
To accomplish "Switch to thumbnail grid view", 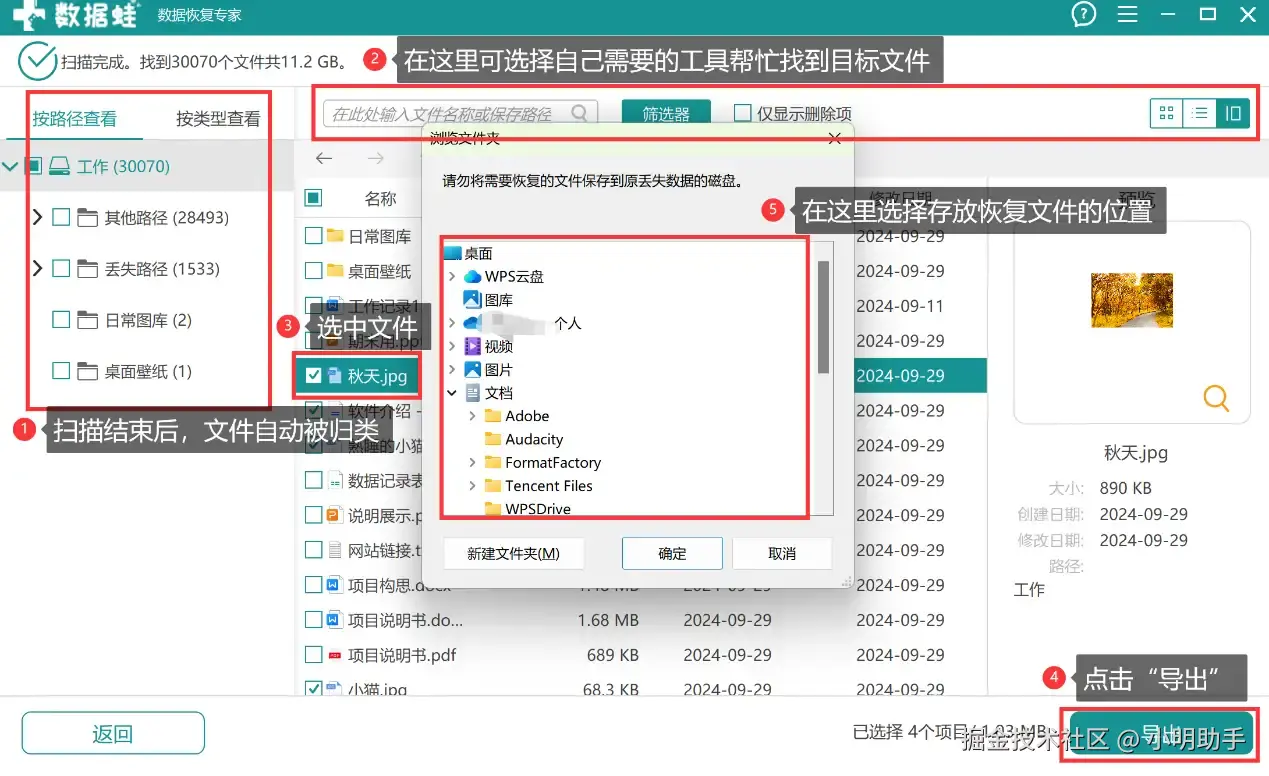I will [1166, 113].
